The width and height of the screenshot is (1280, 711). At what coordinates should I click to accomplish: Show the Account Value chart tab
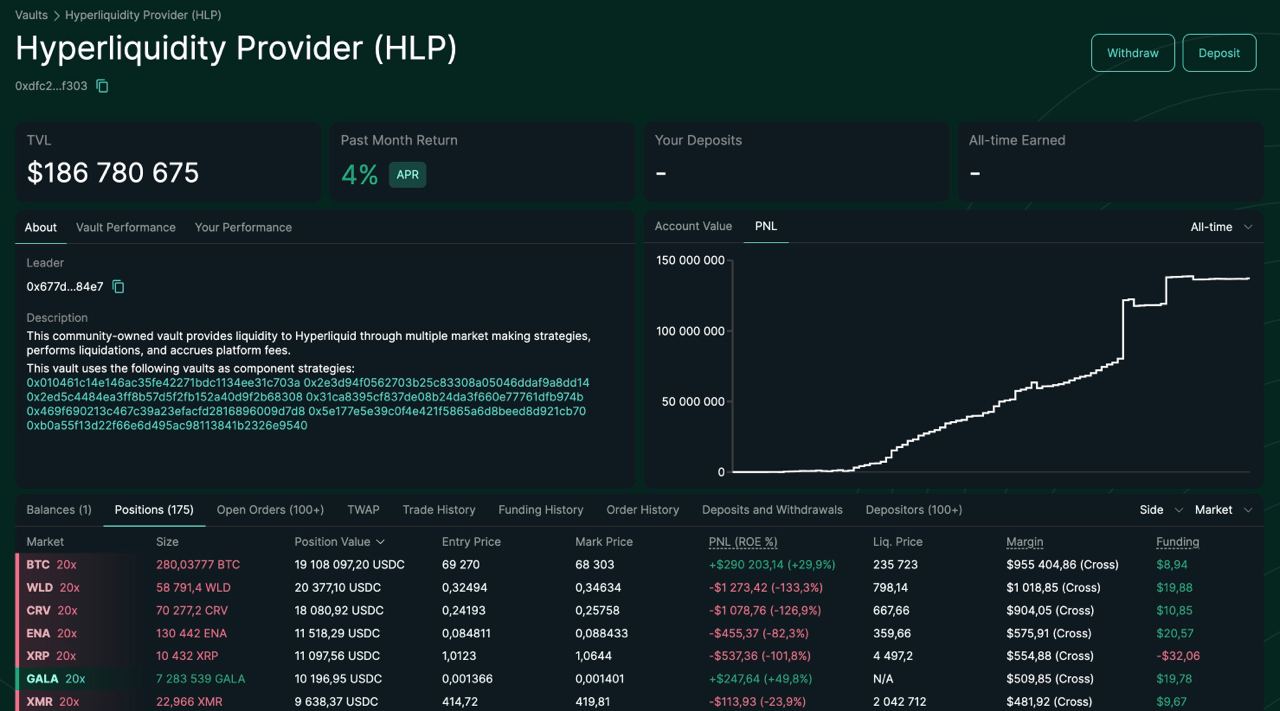coord(693,226)
